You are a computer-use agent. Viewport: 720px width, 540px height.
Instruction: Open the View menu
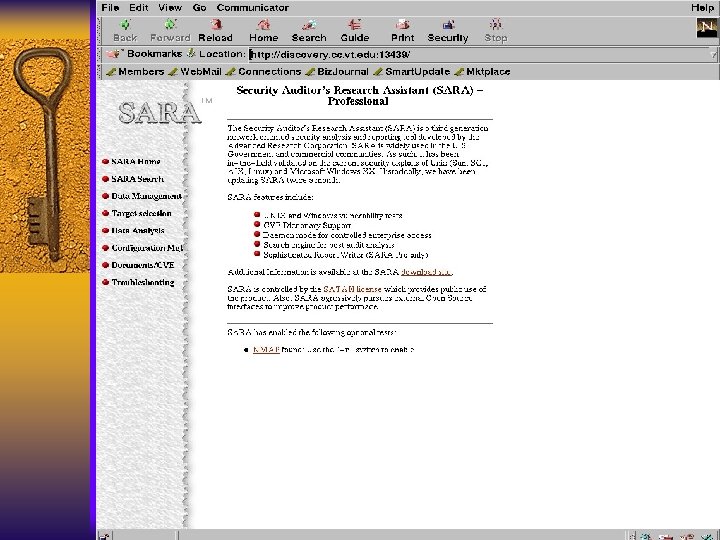point(170,8)
